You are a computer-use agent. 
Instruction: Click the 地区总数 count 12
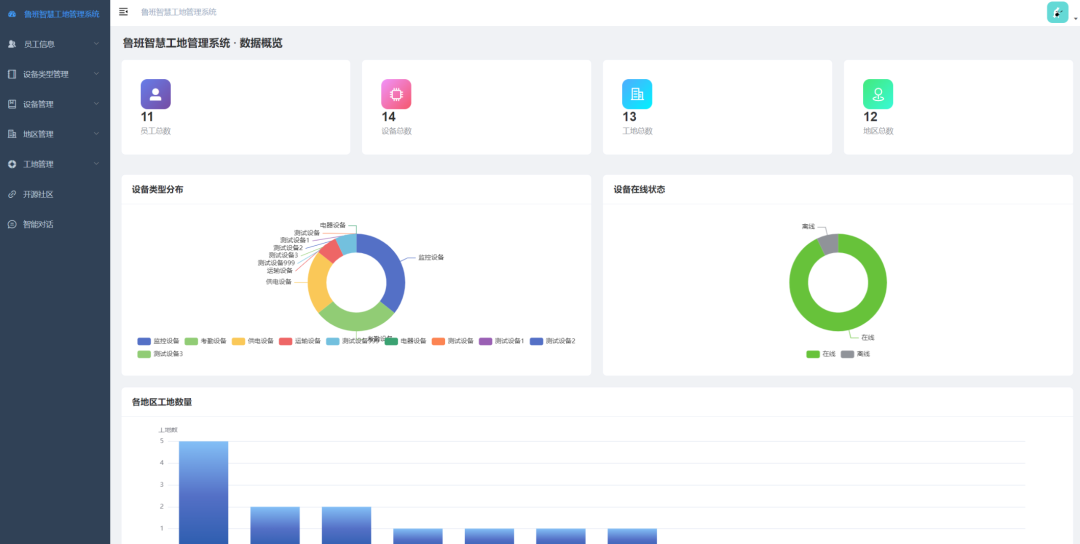[871, 117]
